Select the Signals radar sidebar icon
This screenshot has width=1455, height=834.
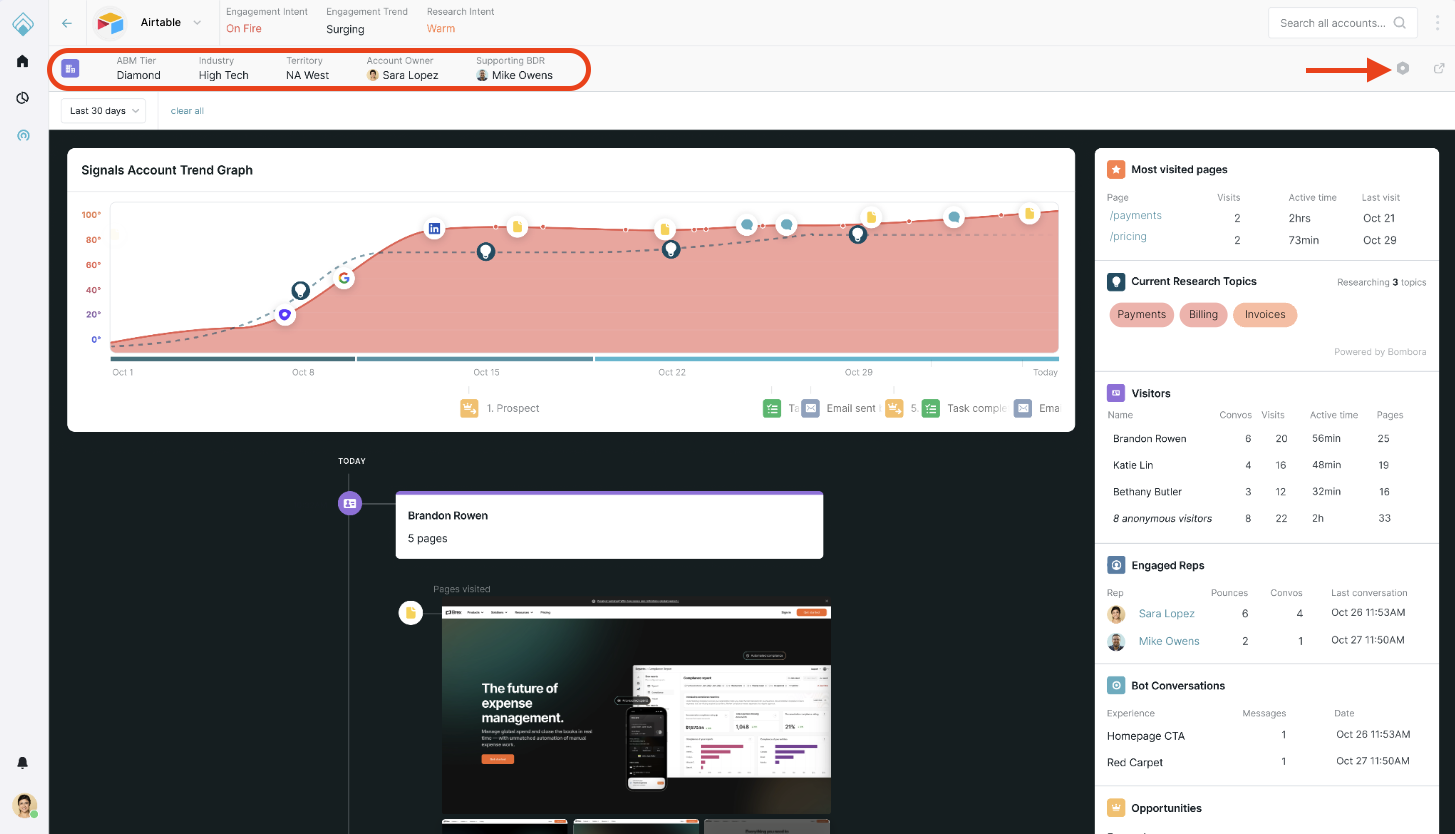[23, 135]
